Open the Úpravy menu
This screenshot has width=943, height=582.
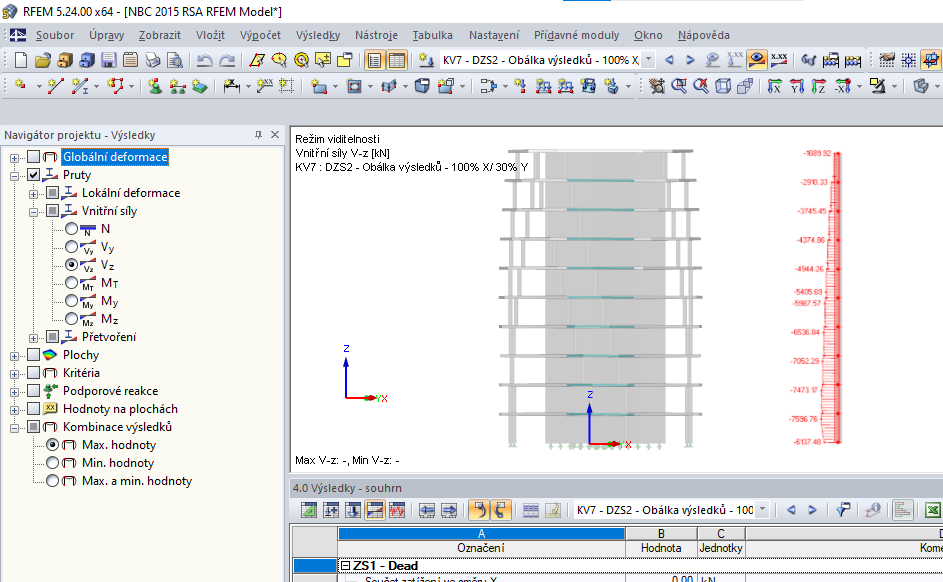pos(106,35)
